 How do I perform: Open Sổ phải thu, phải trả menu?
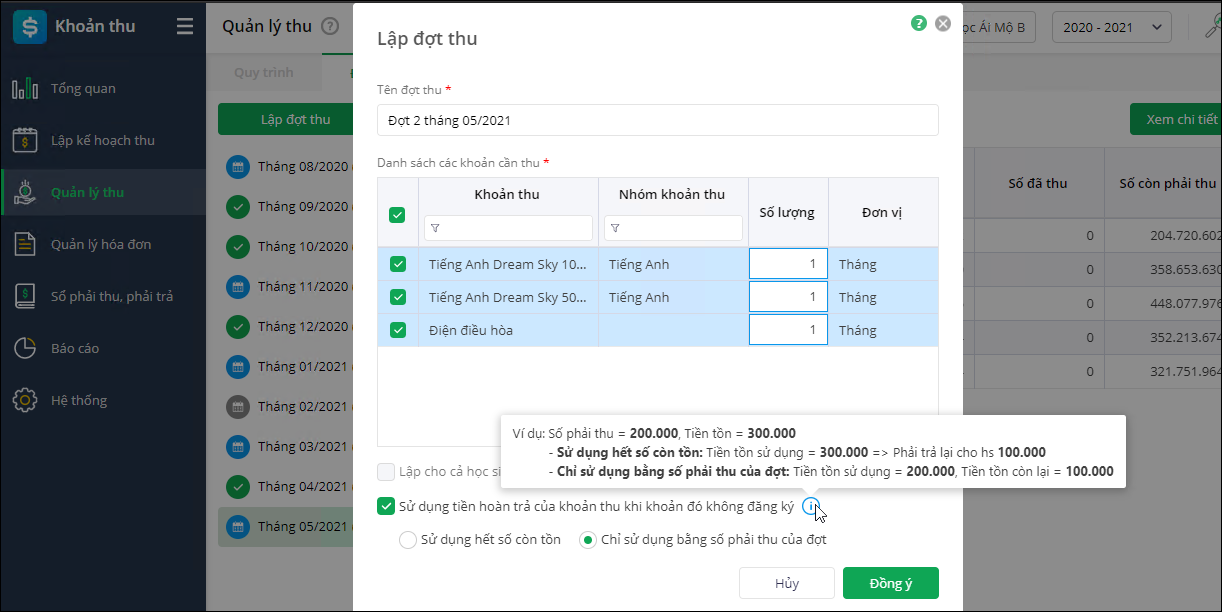(x=112, y=297)
